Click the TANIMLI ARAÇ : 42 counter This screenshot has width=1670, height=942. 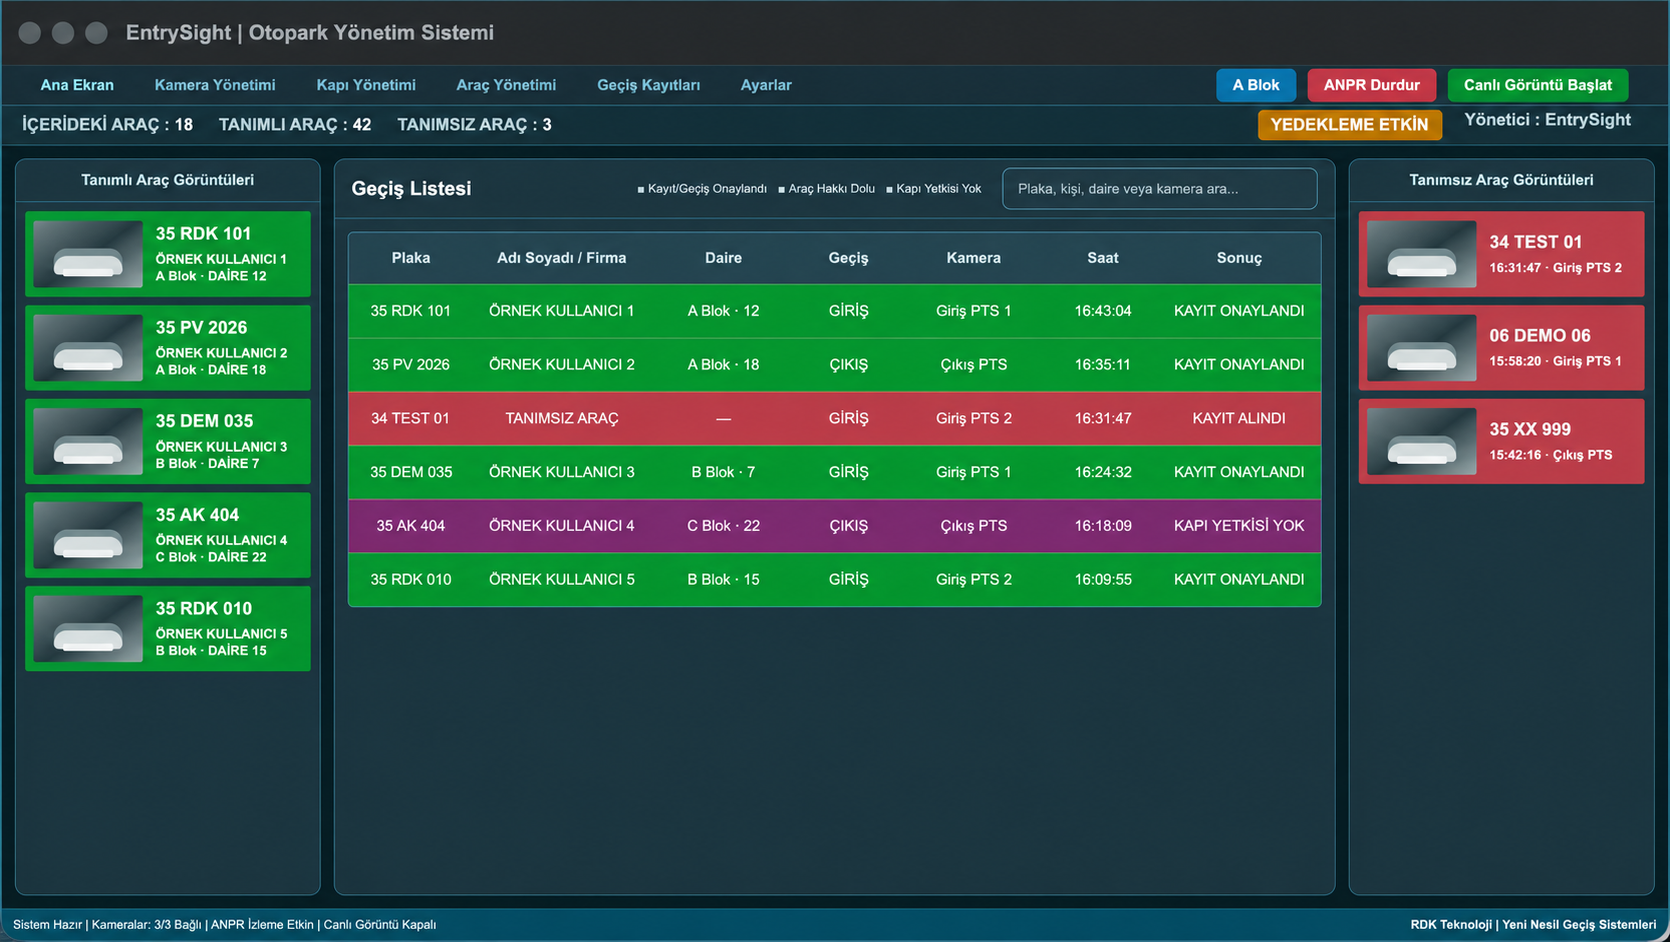[x=295, y=125]
